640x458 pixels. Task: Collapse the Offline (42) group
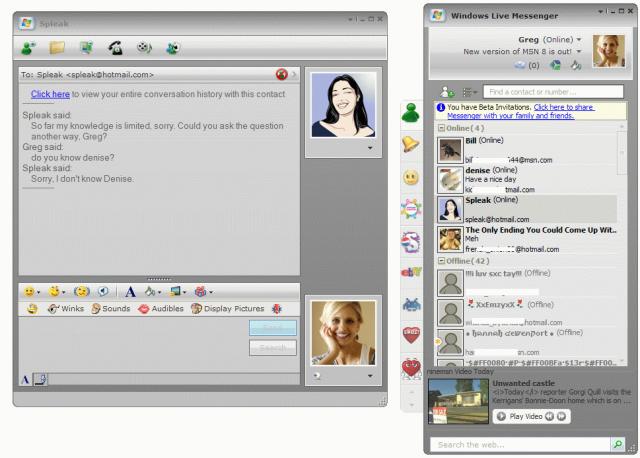coord(441,260)
